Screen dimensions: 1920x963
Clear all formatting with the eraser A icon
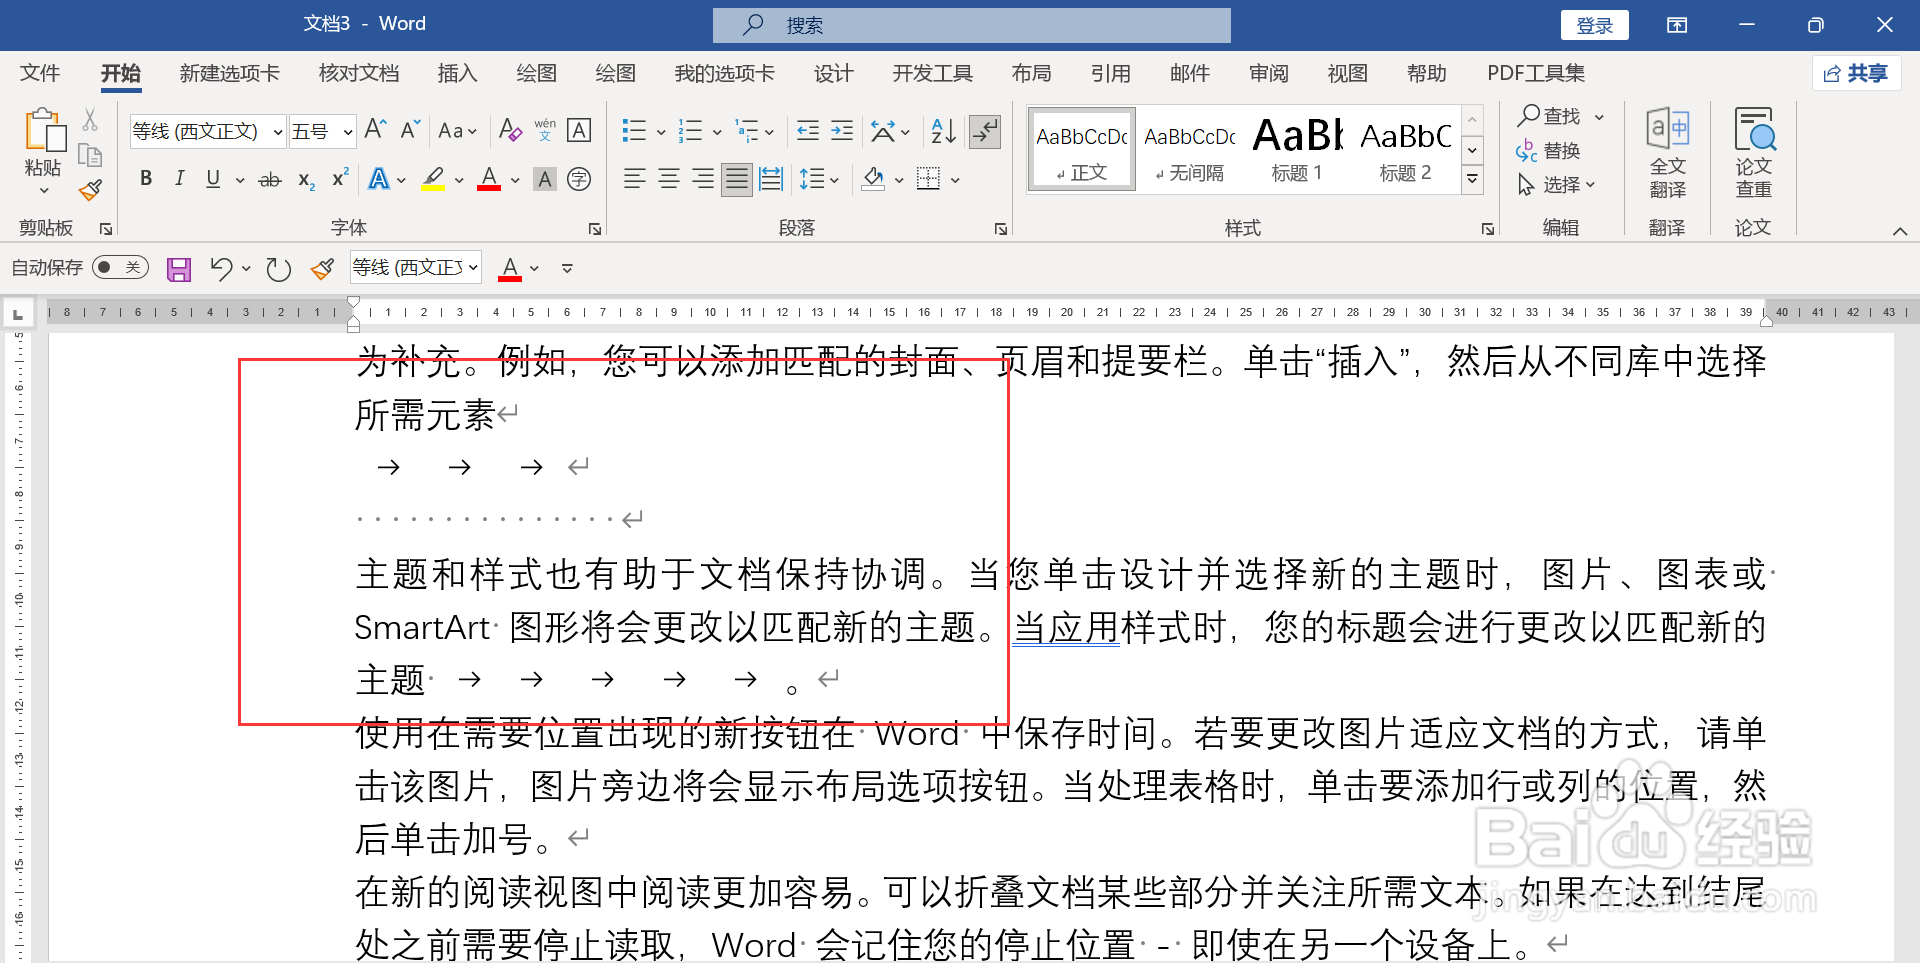tap(510, 130)
